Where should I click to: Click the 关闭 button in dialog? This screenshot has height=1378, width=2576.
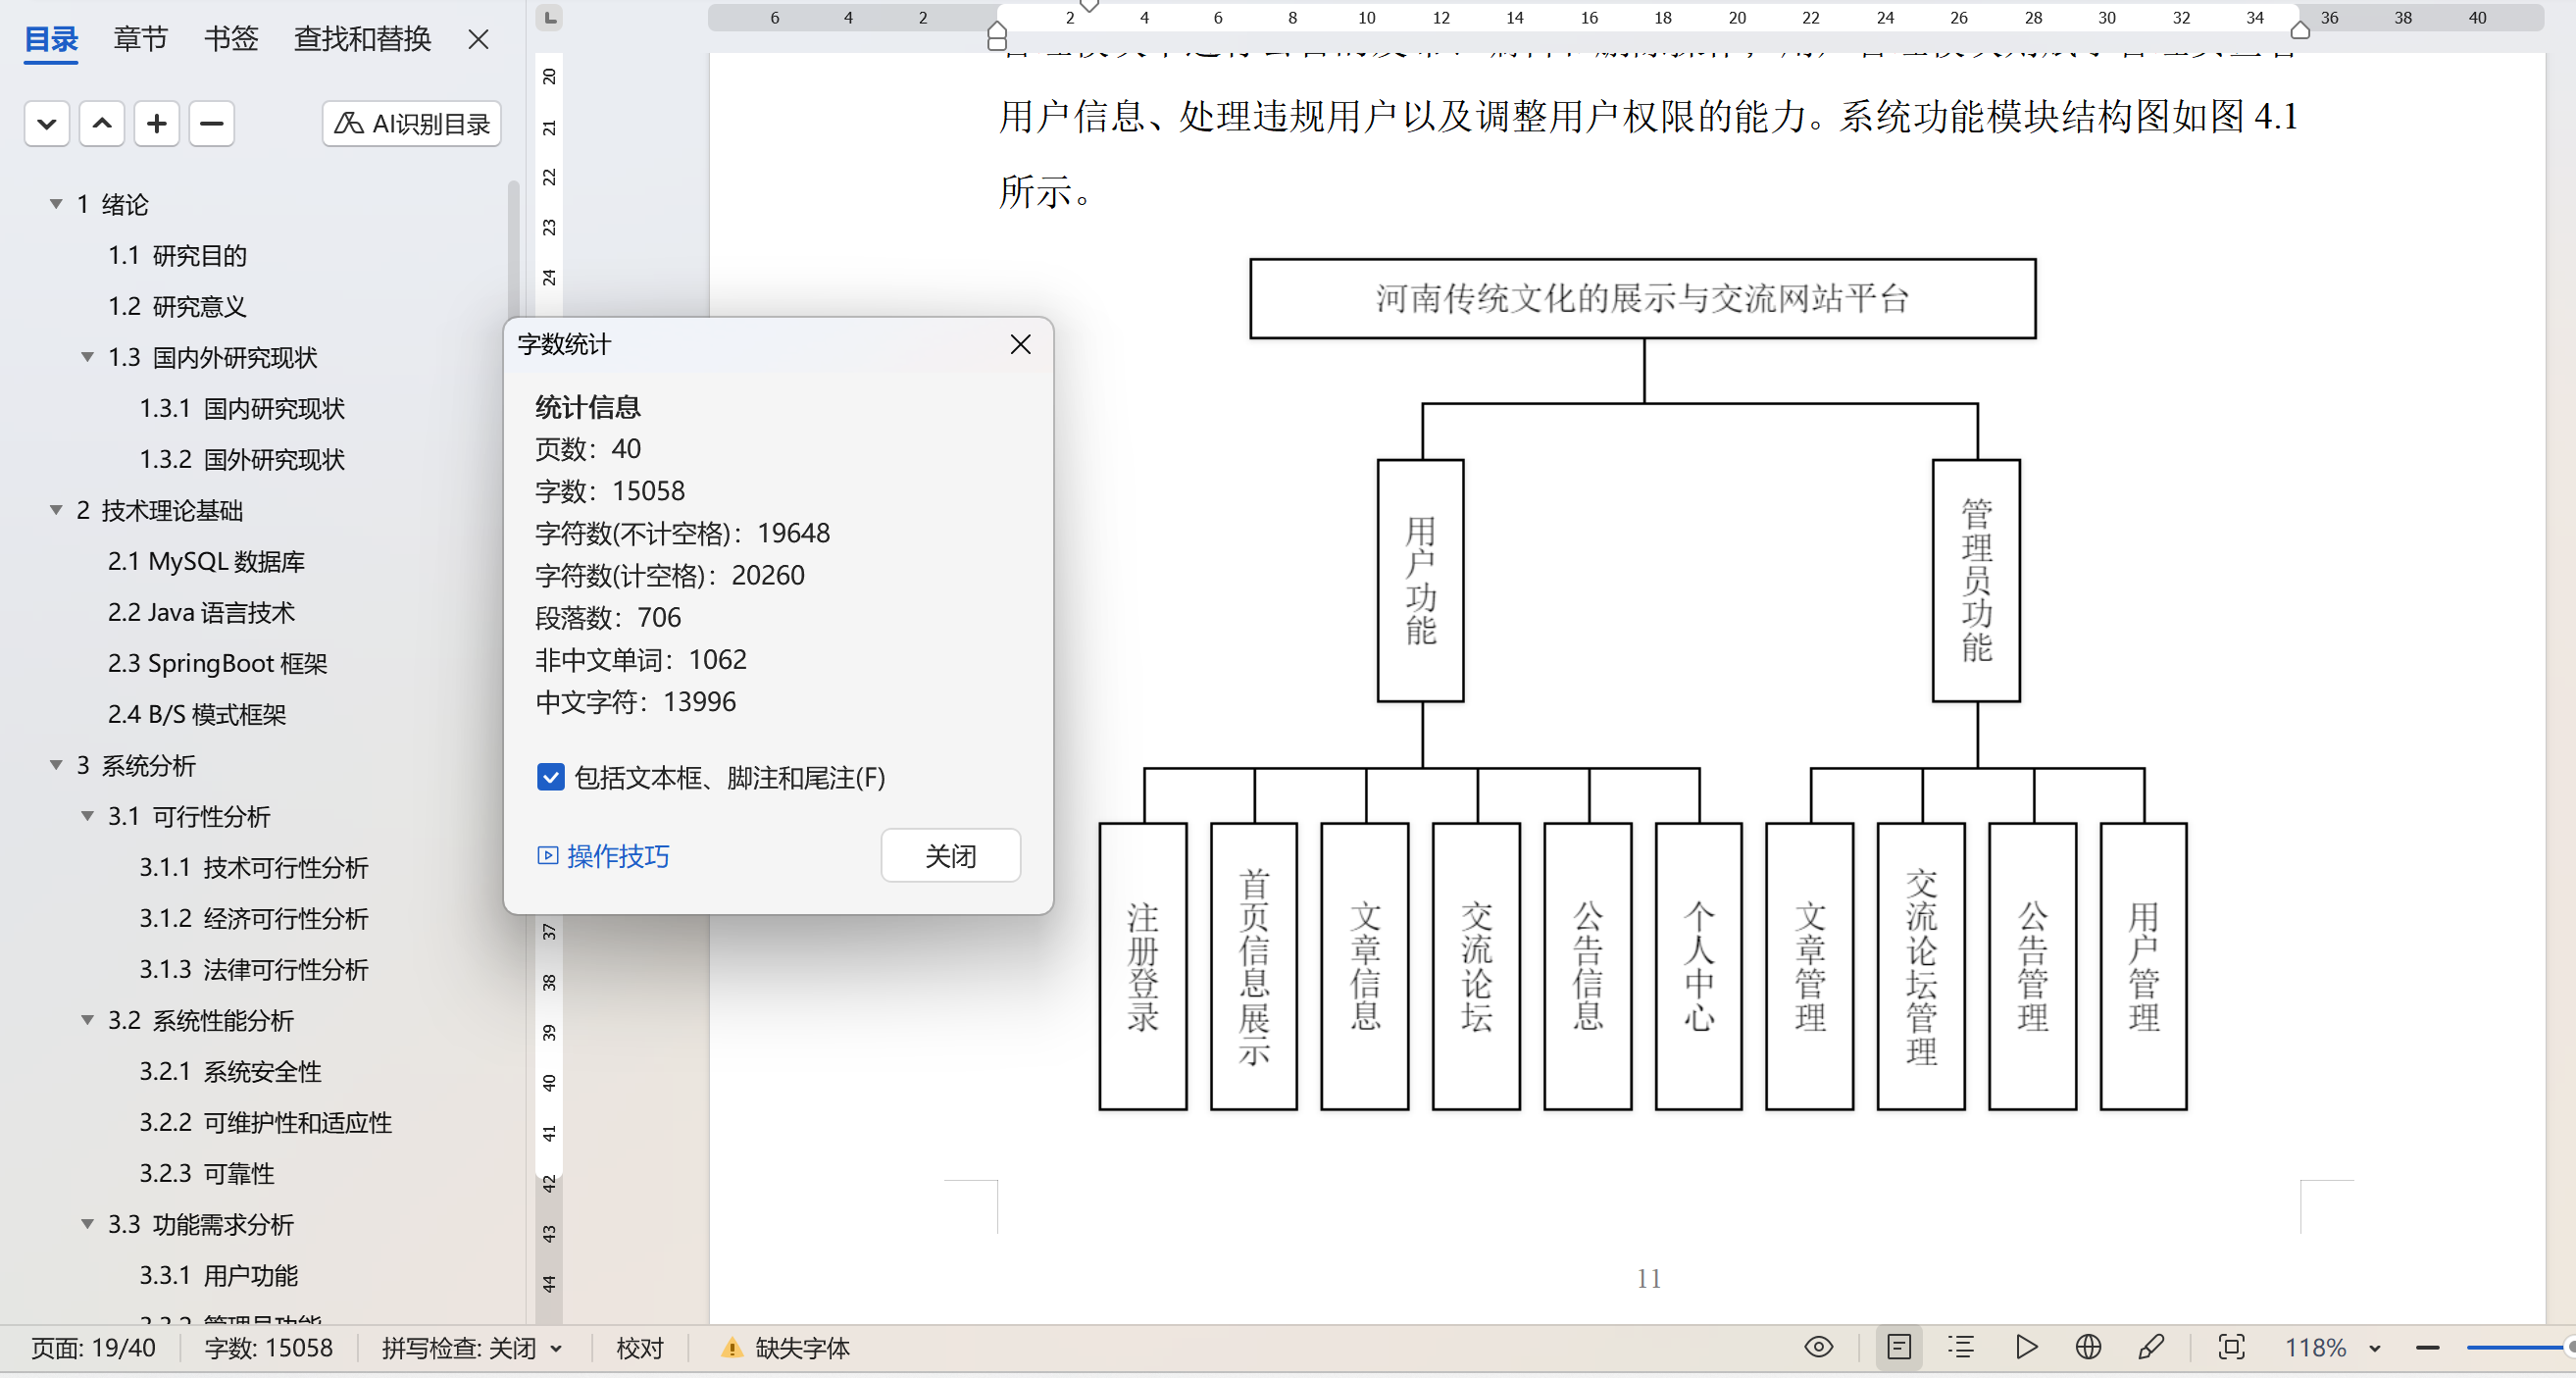click(x=950, y=855)
